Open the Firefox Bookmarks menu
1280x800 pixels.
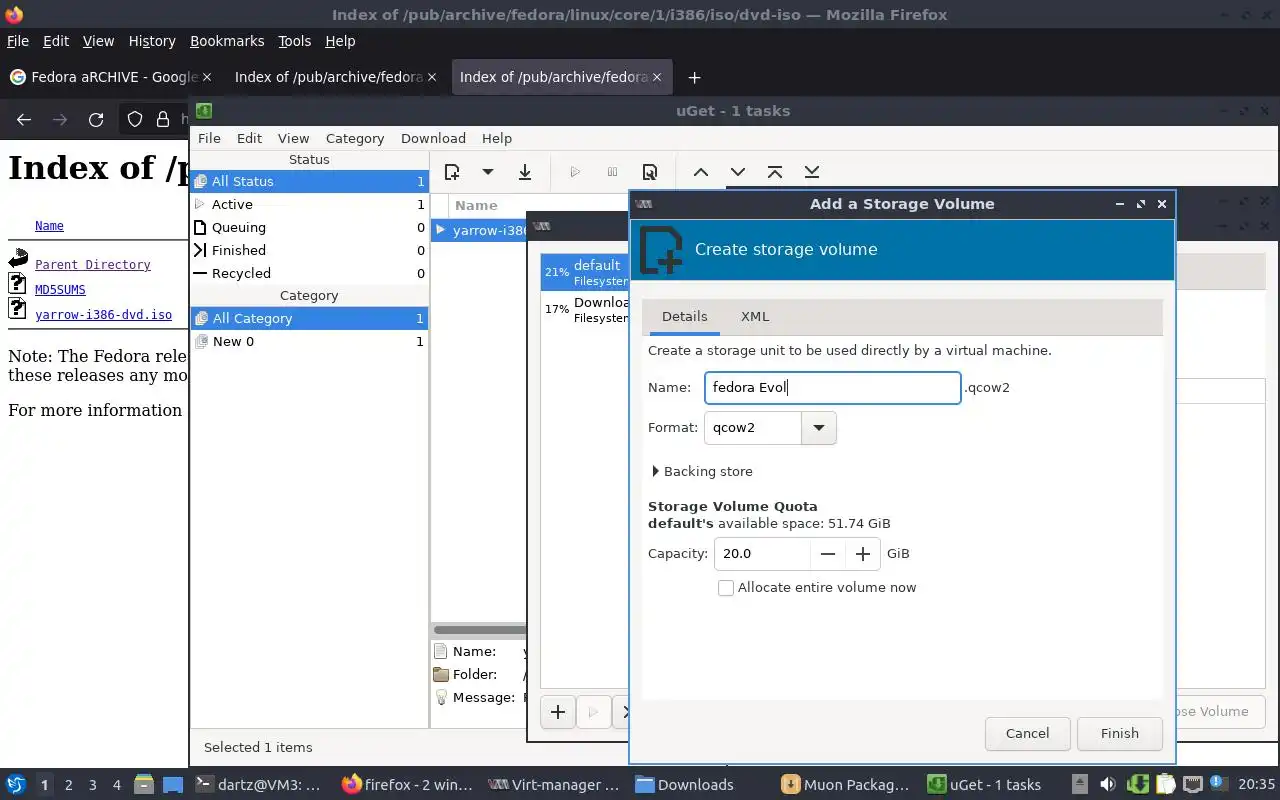click(227, 41)
